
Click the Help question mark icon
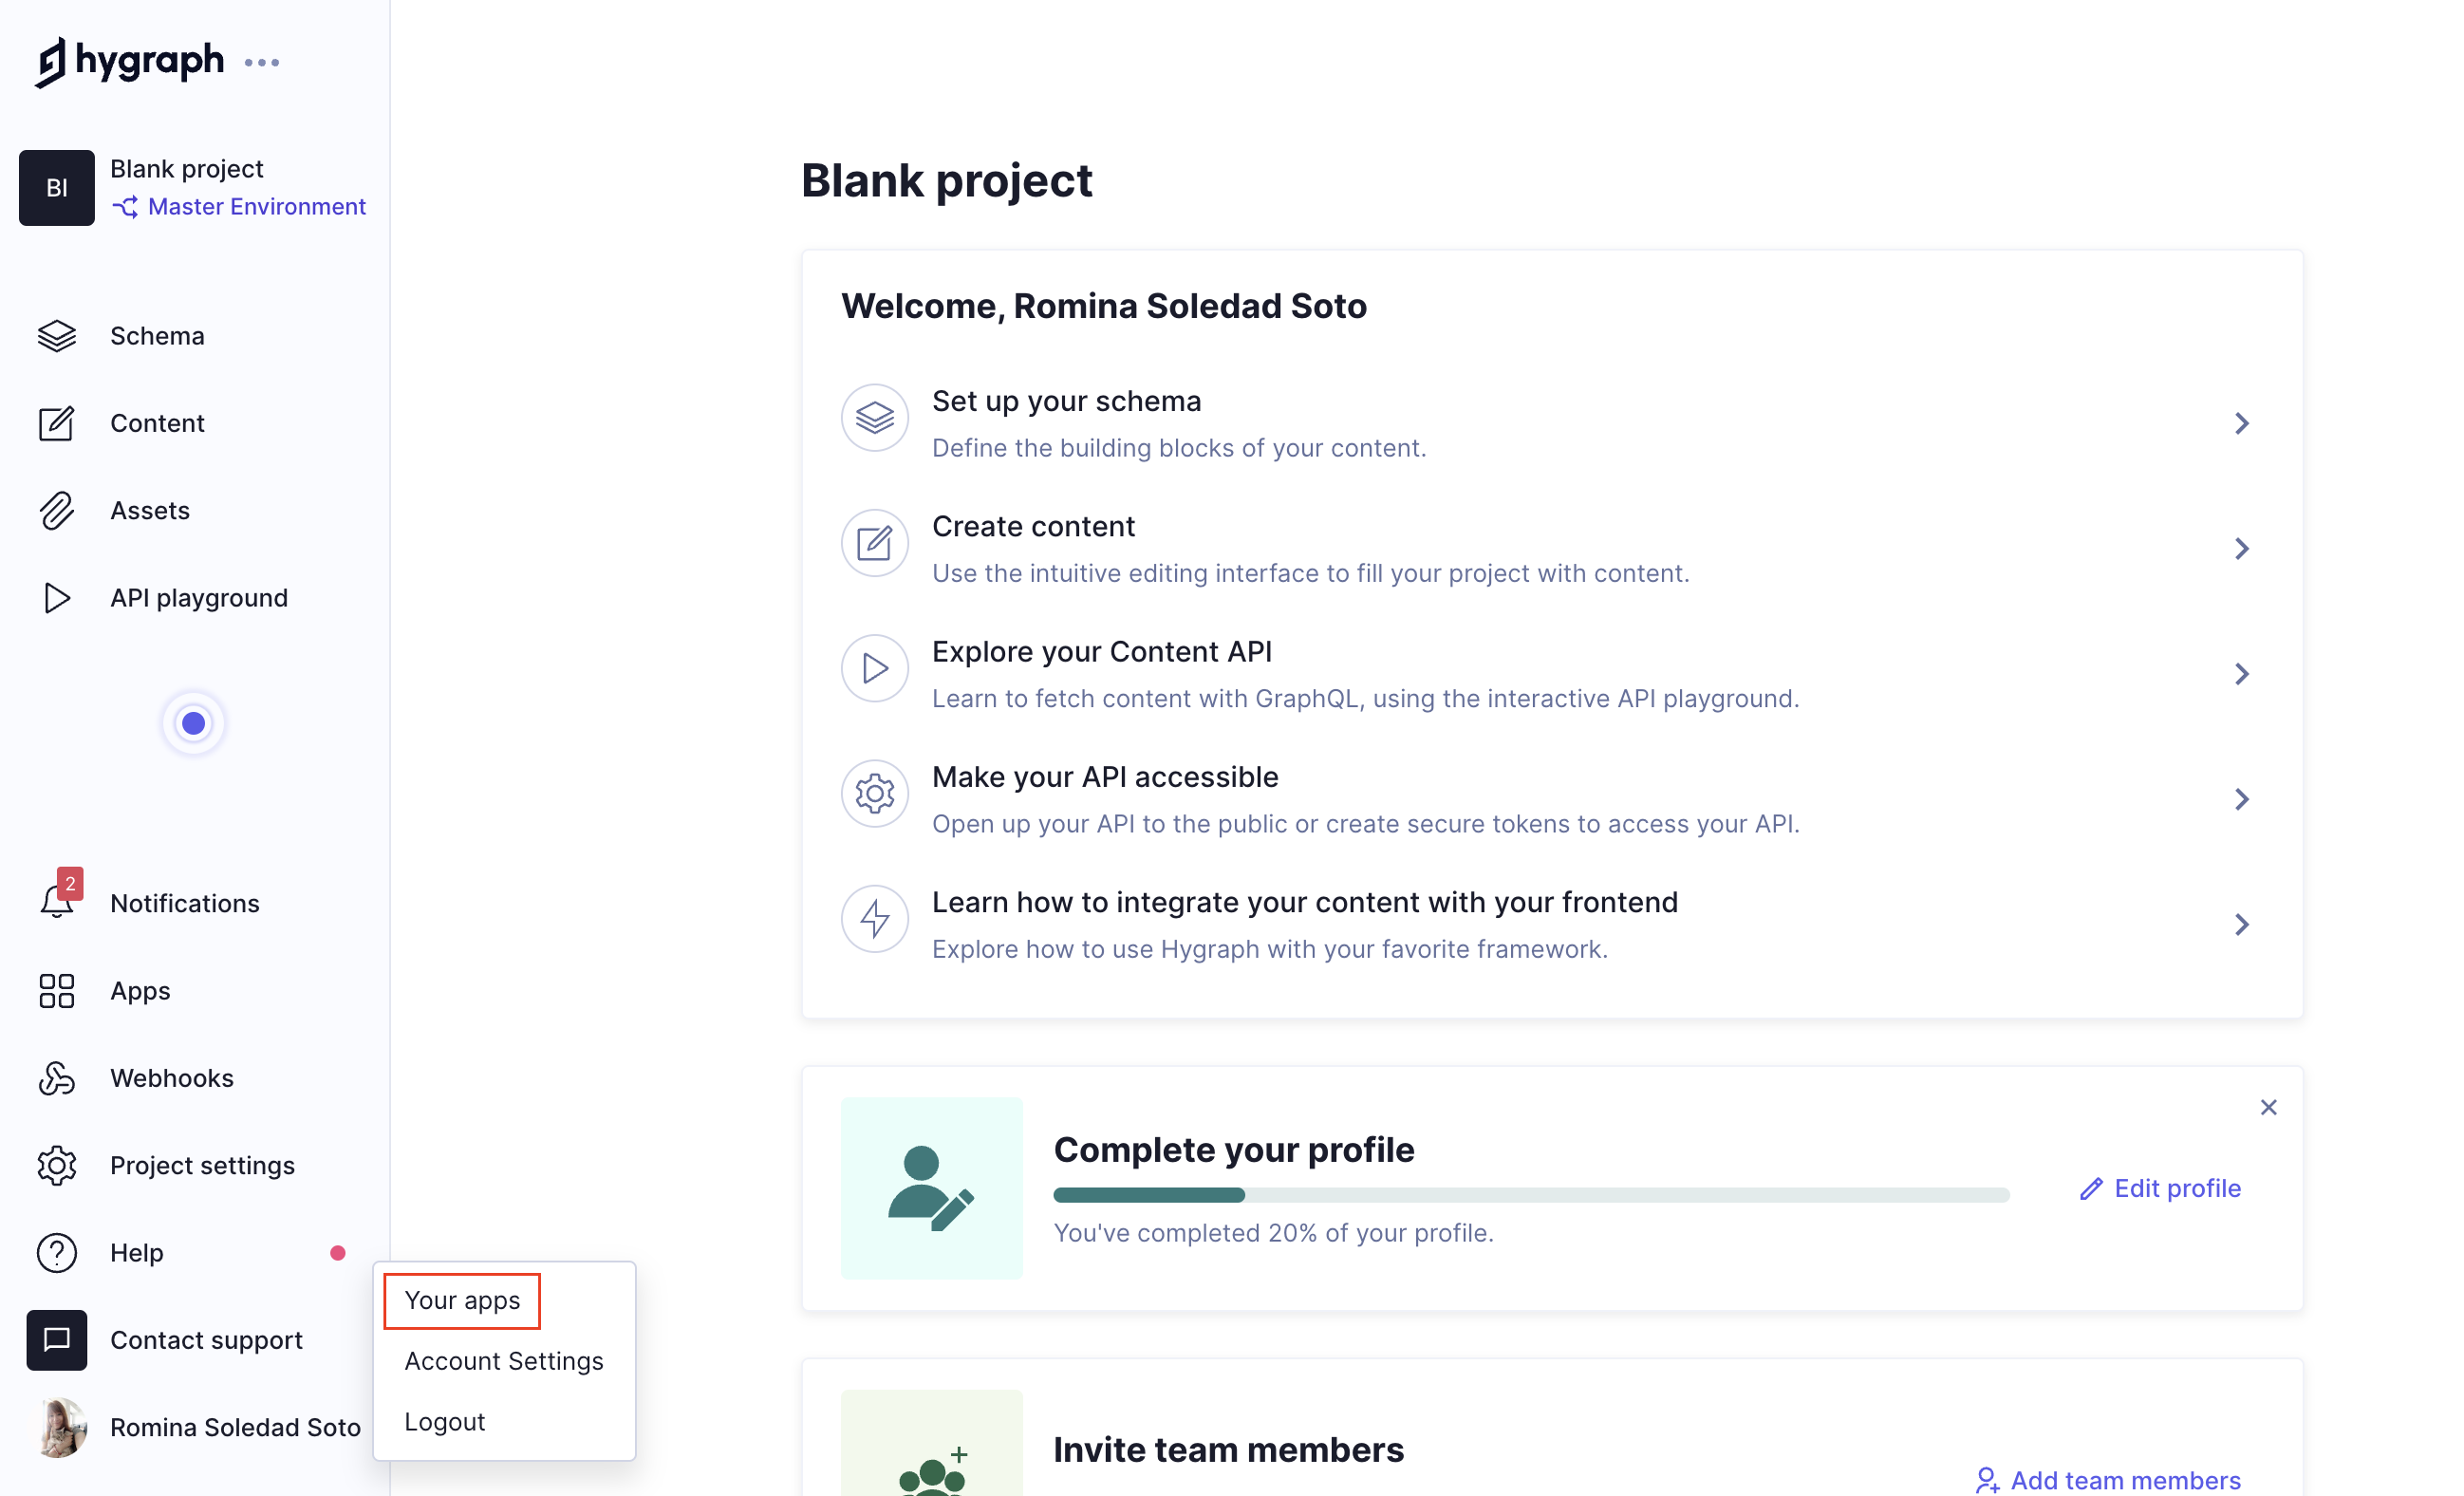tap(57, 1252)
